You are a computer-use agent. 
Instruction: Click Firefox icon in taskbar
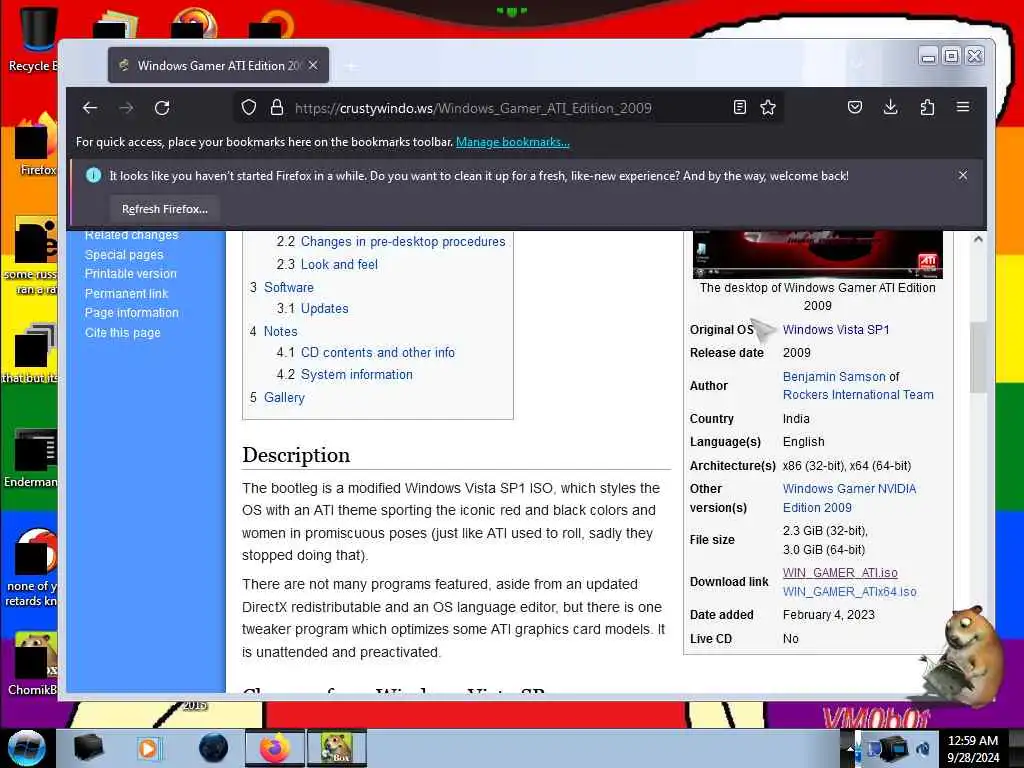pos(274,748)
